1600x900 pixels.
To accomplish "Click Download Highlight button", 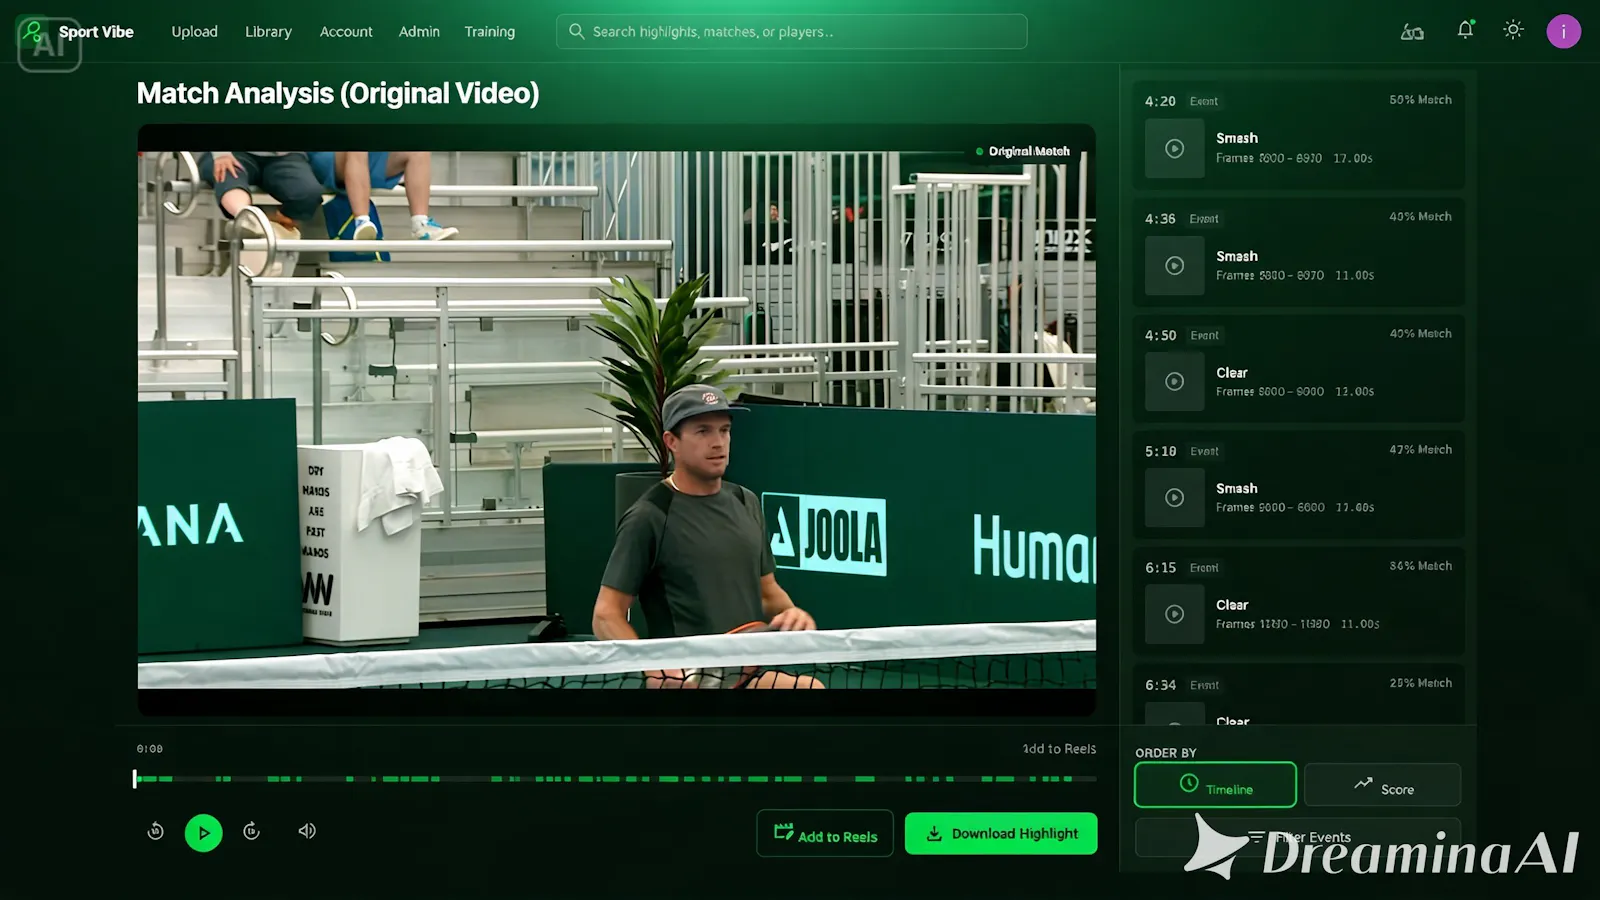I will tap(1001, 833).
